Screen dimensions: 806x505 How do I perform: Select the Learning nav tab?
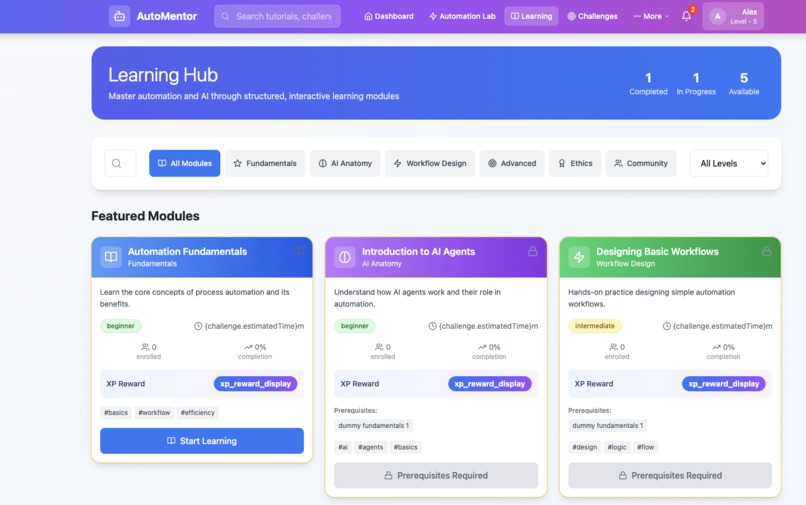click(x=532, y=16)
